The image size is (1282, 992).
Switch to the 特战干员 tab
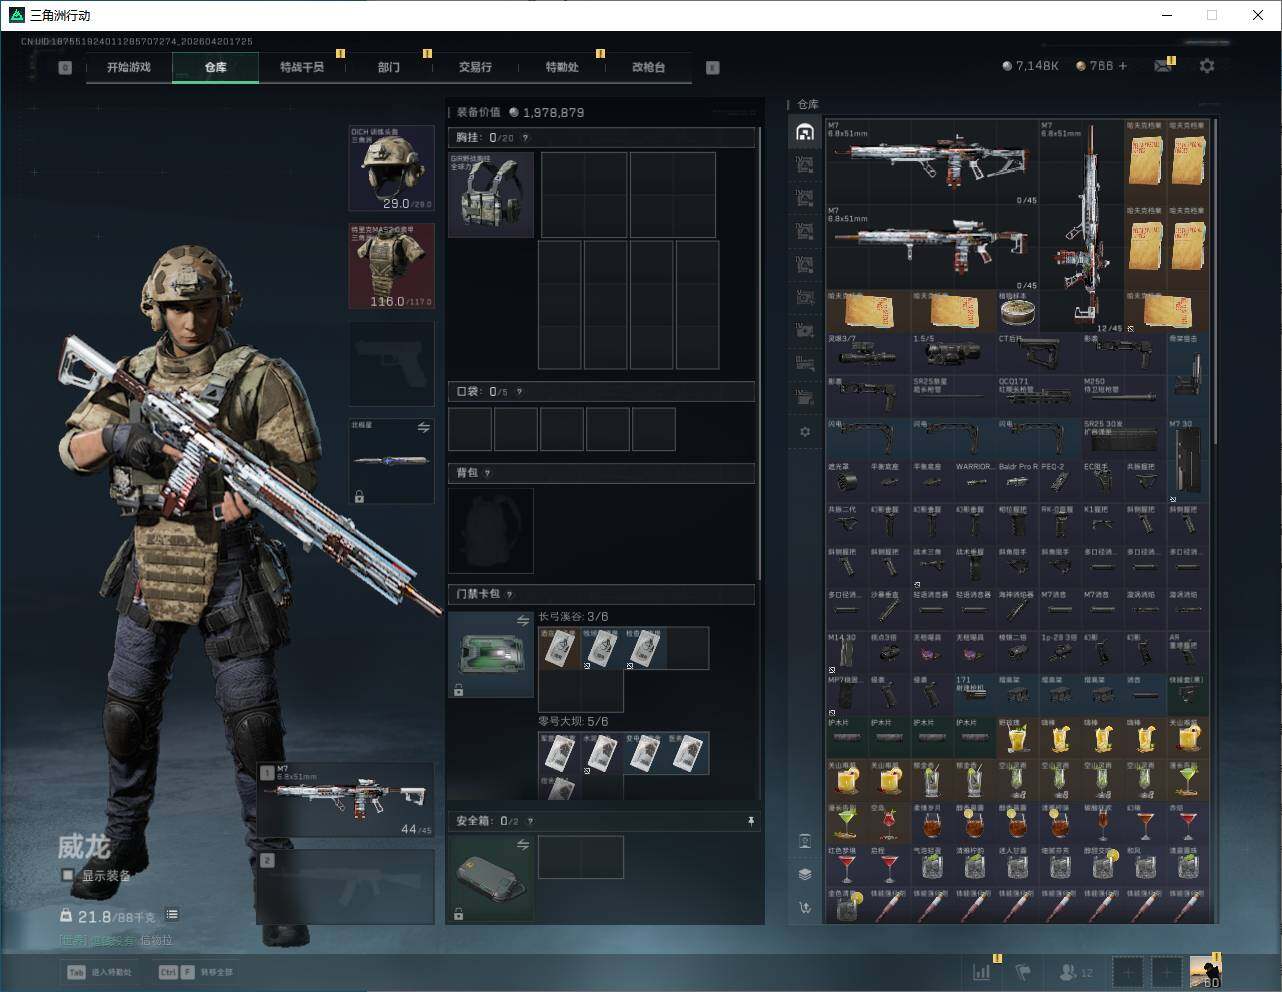(302, 67)
